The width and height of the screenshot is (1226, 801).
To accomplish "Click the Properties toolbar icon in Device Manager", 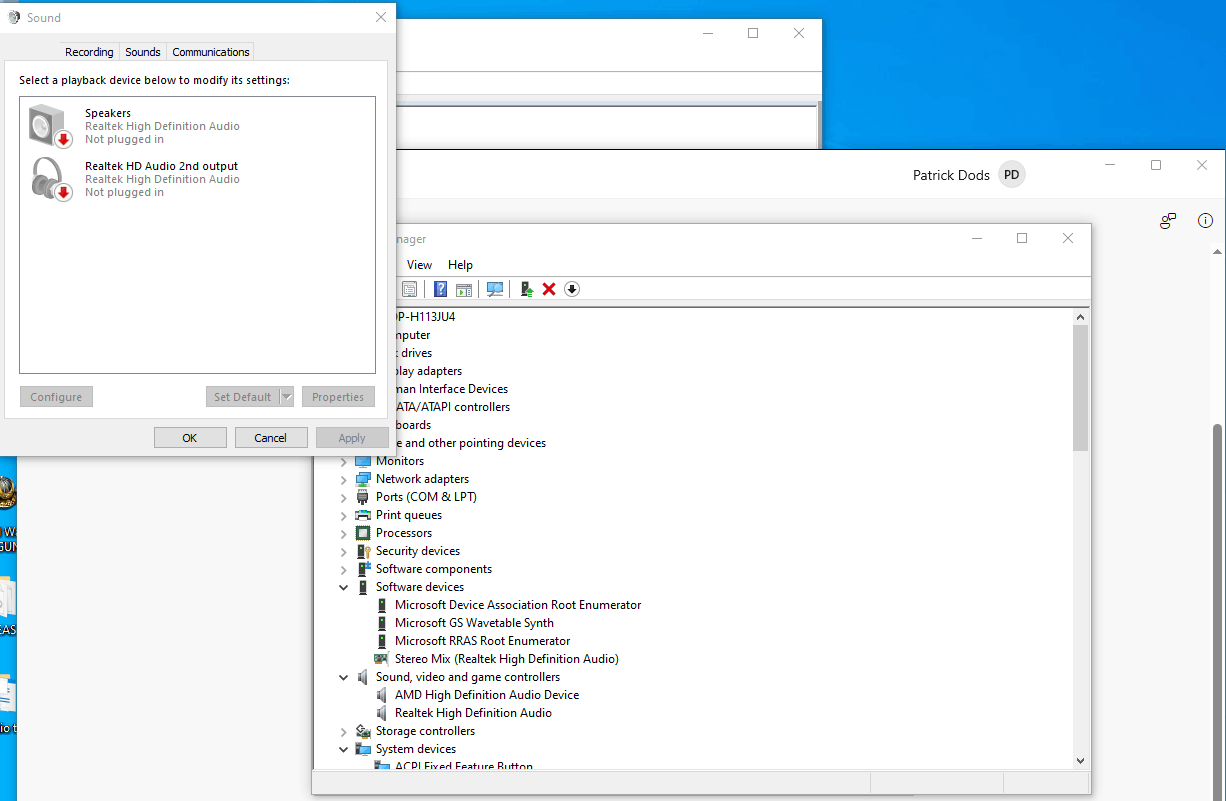I will click(x=409, y=289).
